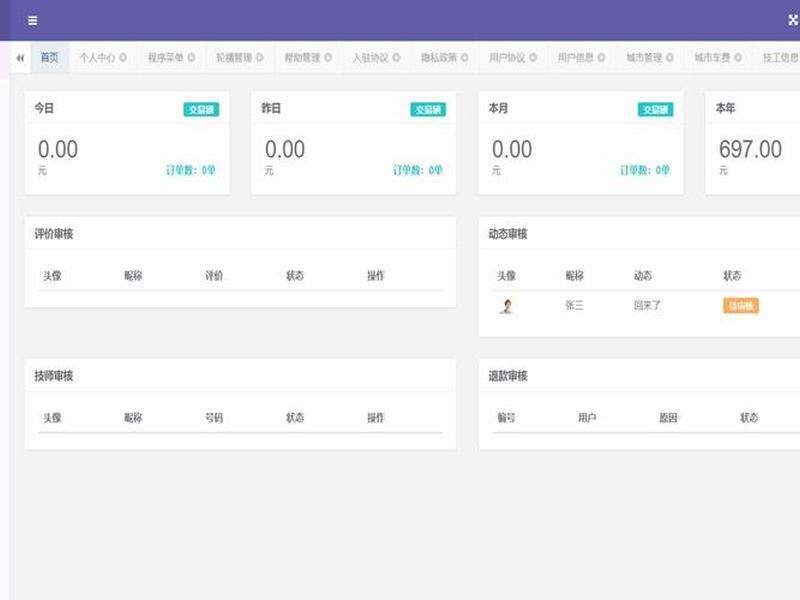Click the 评价审核 panel title
The height and width of the screenshot is (600, 800).
[54, 234]
